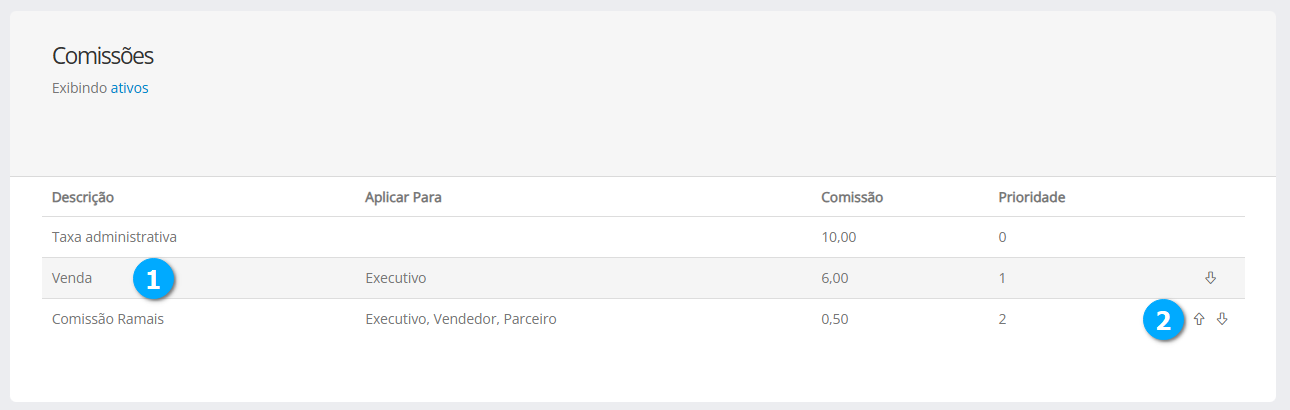Click the Comissões page heading
The image size is (1290, 410).
pyautogui.click(x=102, y=56)
